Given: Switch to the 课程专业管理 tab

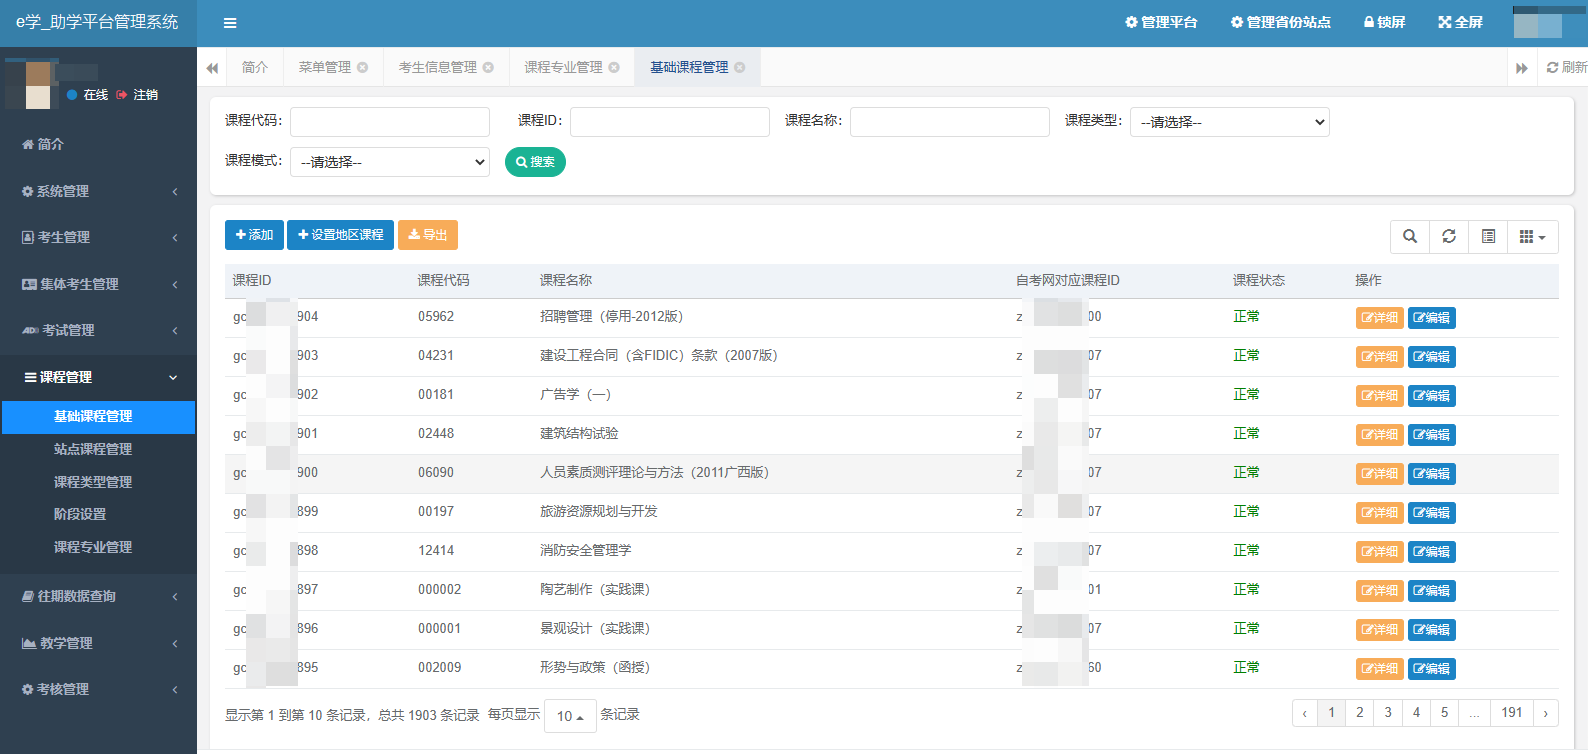Looking at the screenshot, I should tap(563, 68).
